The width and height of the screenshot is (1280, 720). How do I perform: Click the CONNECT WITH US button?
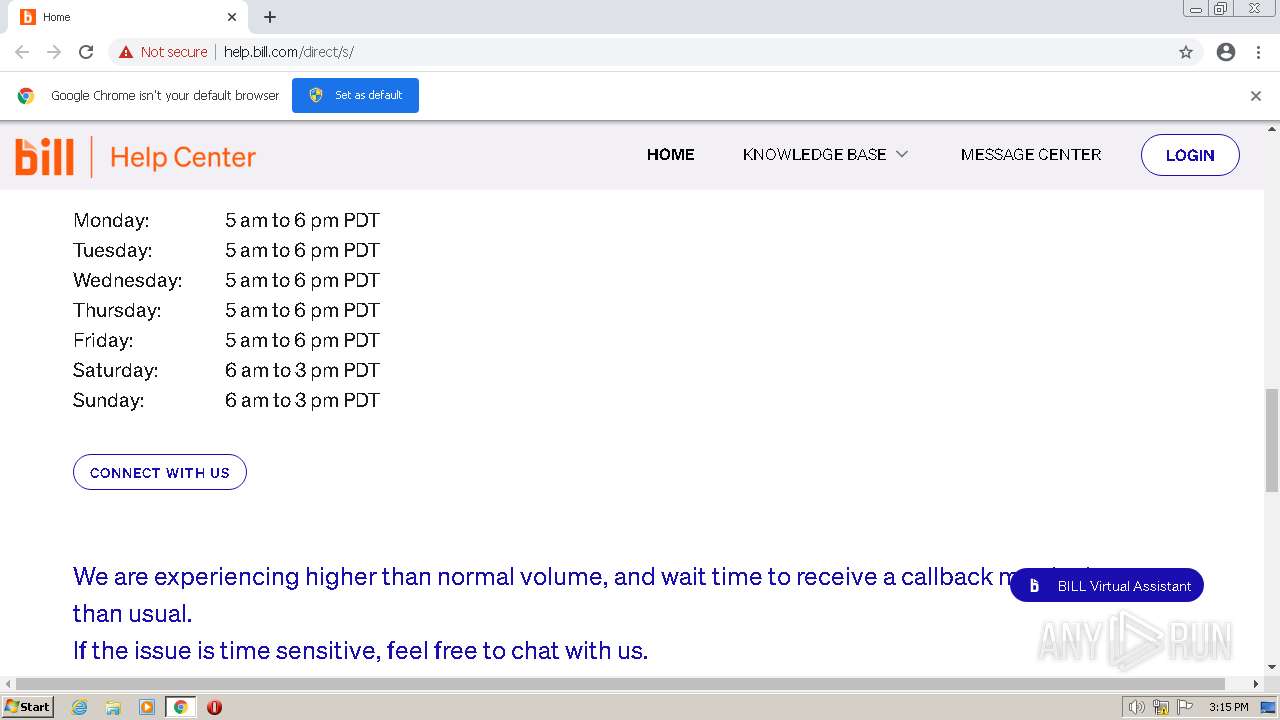click(x=160, y=472)
